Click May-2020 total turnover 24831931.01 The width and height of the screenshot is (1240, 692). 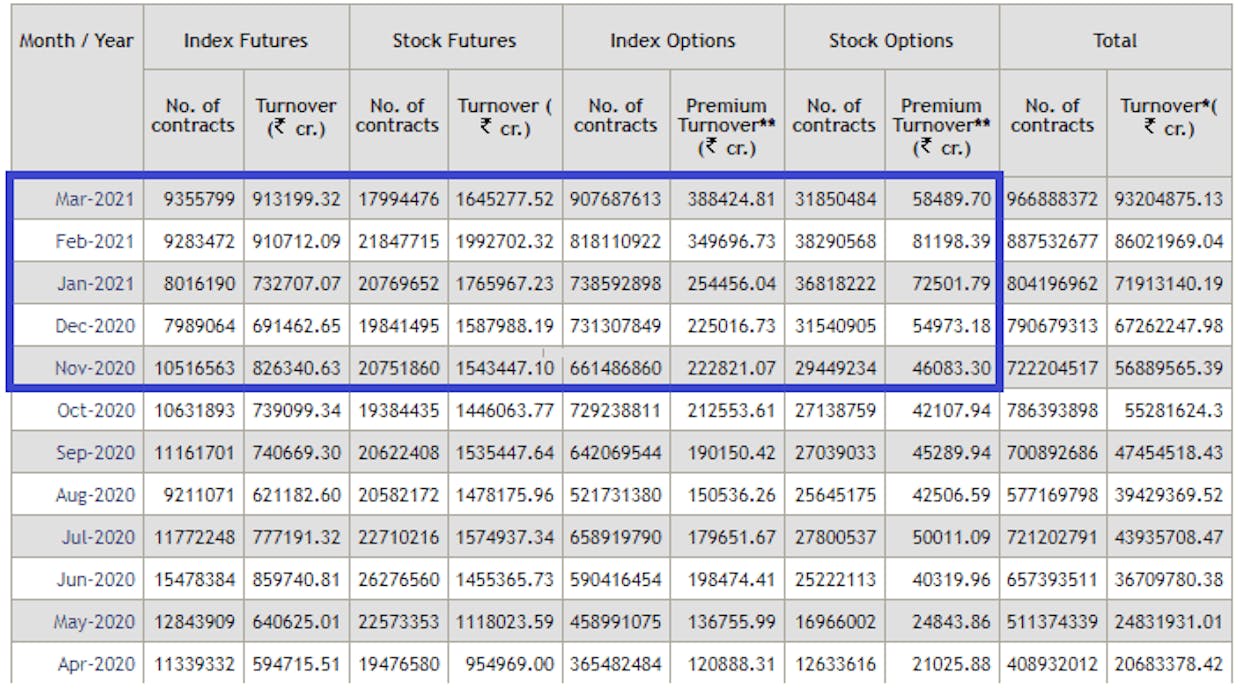coord(1170,622)
